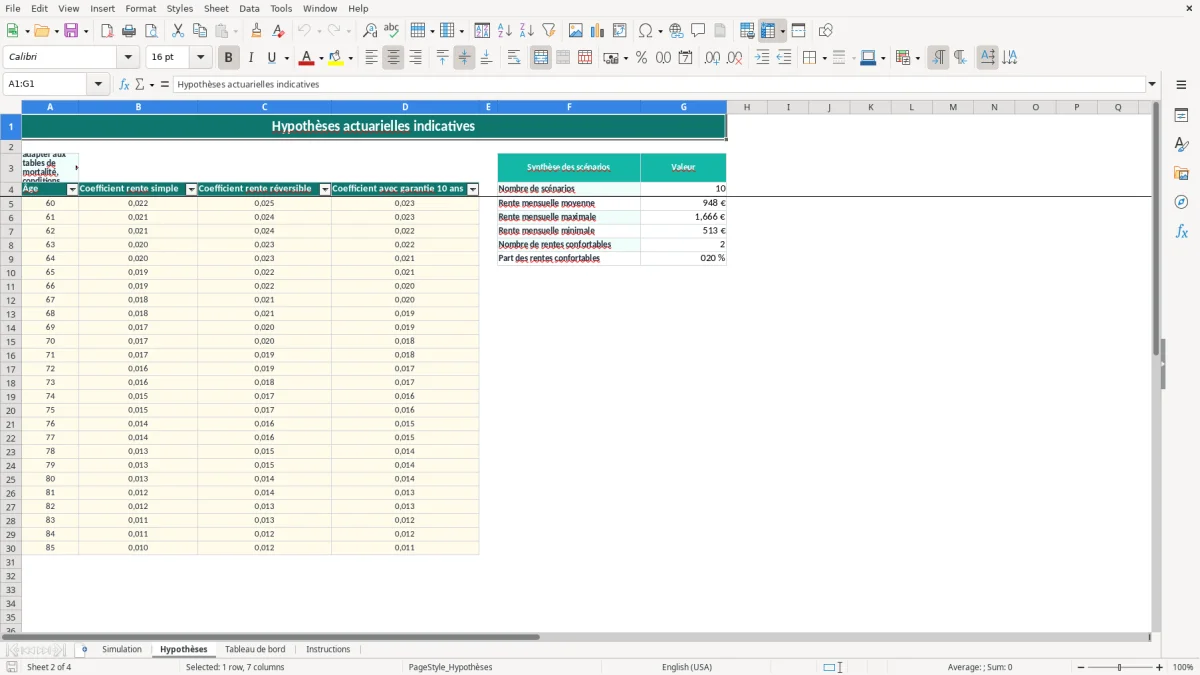Open the Calibri font name dropdown

pos(127,58)
